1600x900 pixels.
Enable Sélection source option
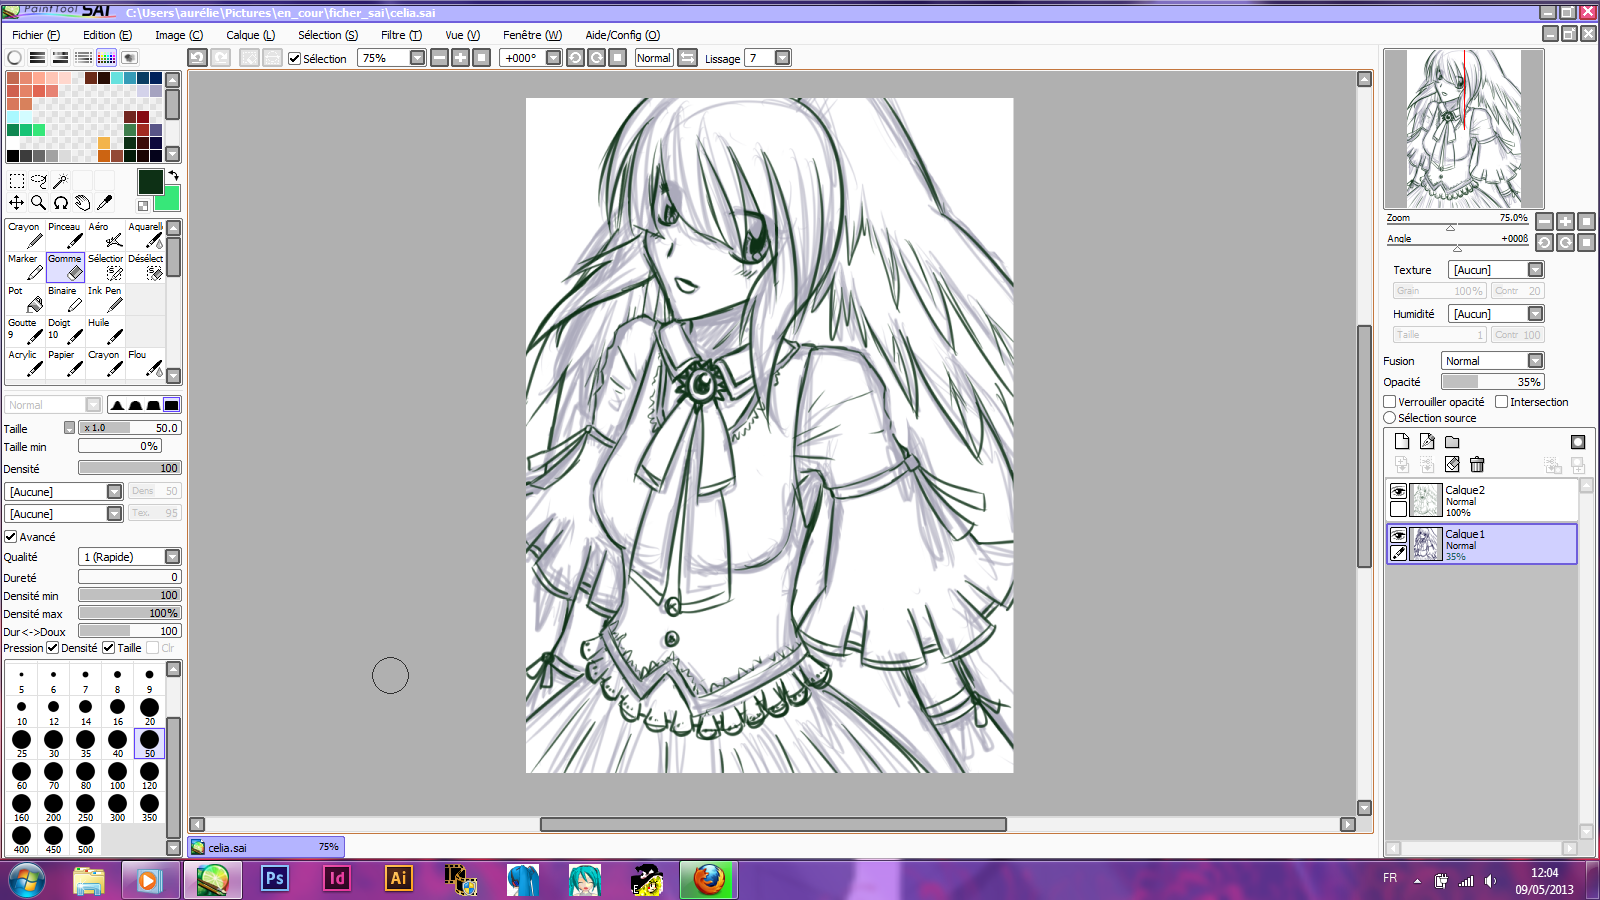click(1390, 418)
